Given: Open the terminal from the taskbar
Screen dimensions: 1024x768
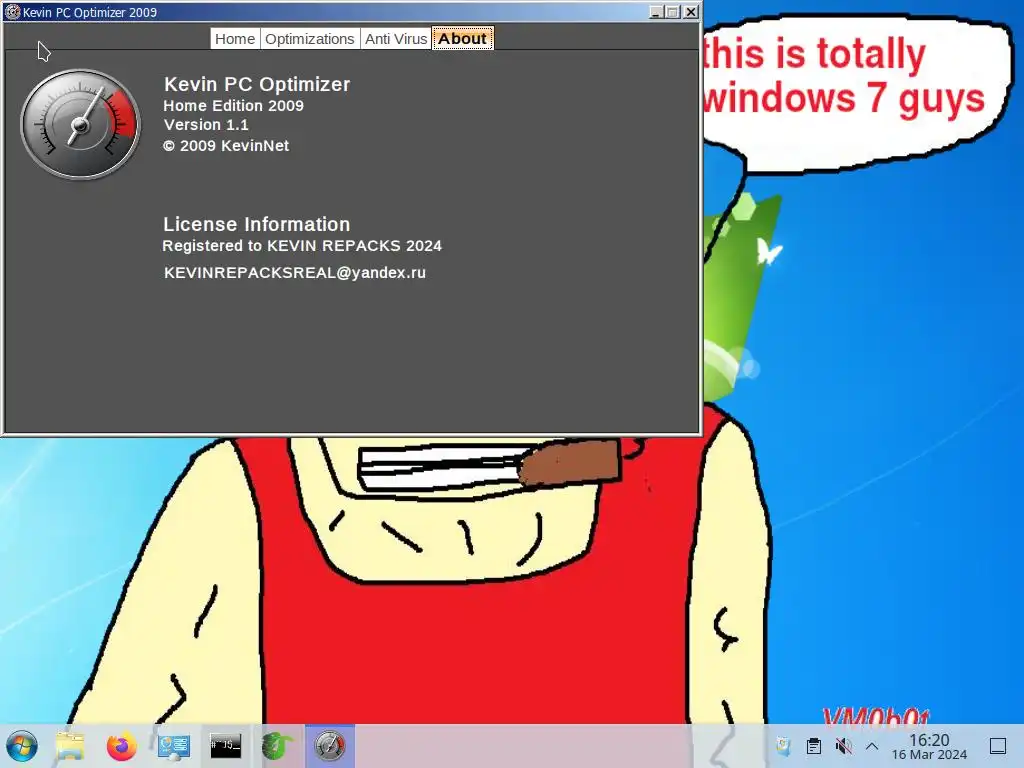Looking at the screenshot, I should [x=225, y=745].
